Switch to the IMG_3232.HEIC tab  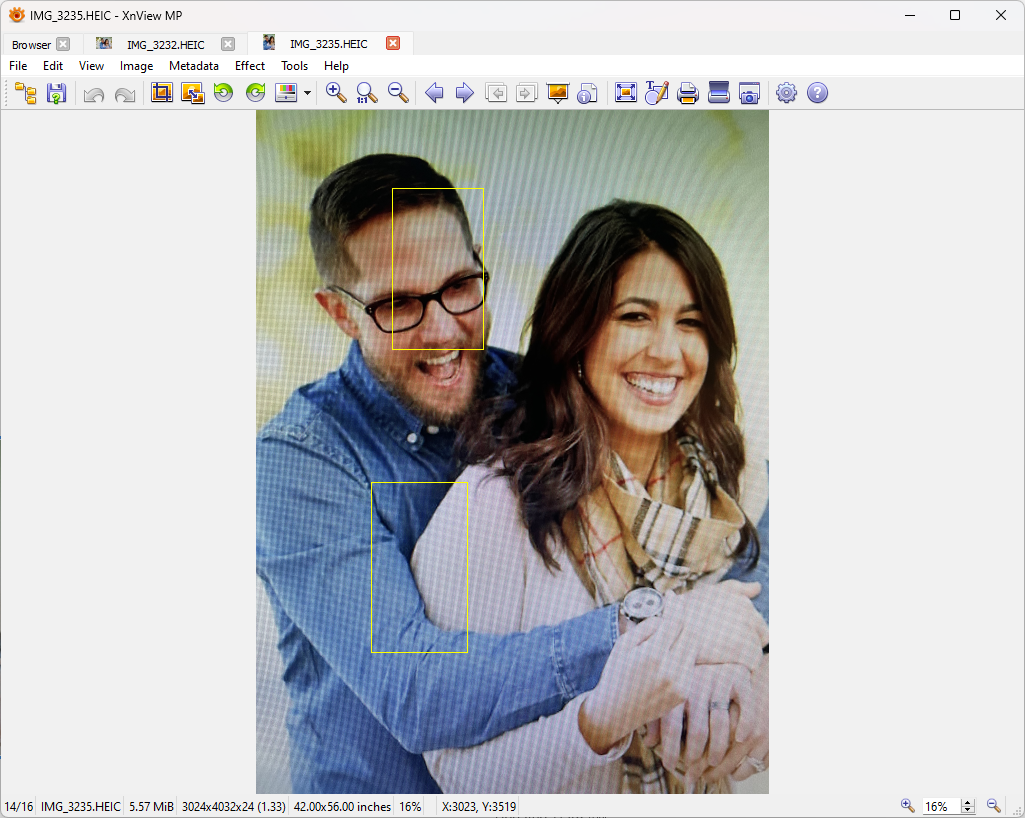pos(165,44)
